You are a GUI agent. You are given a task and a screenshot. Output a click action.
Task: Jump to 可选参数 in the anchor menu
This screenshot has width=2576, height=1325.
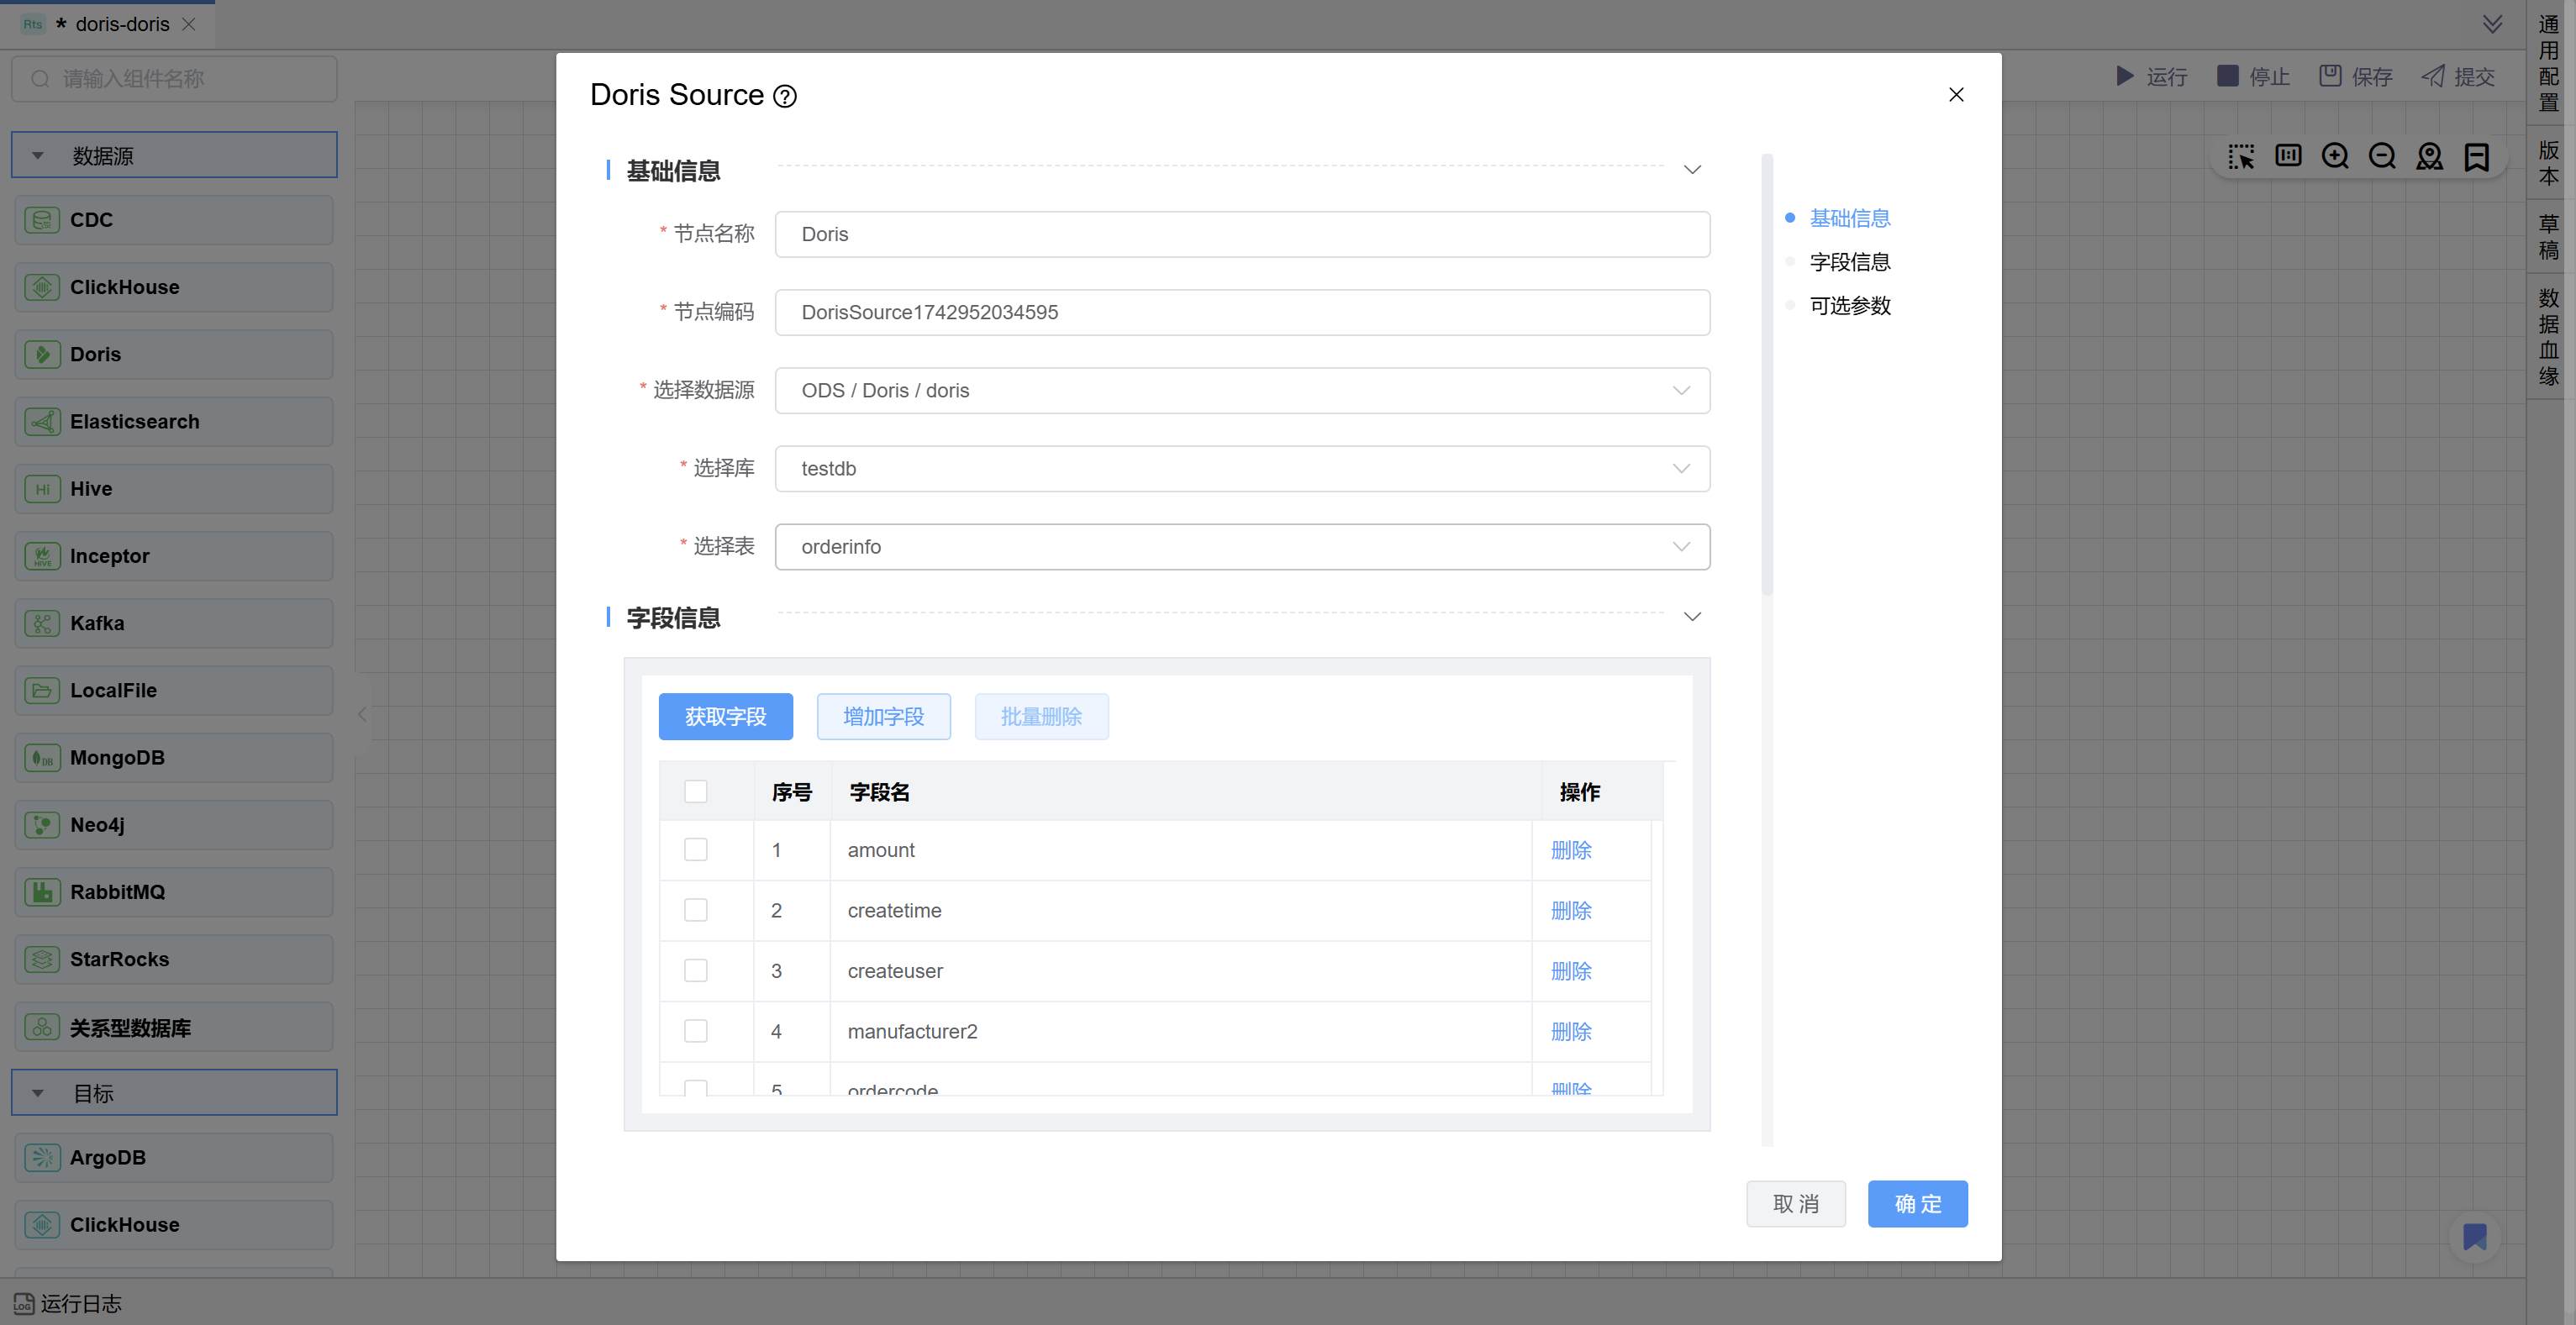[x=1849, y=306]
